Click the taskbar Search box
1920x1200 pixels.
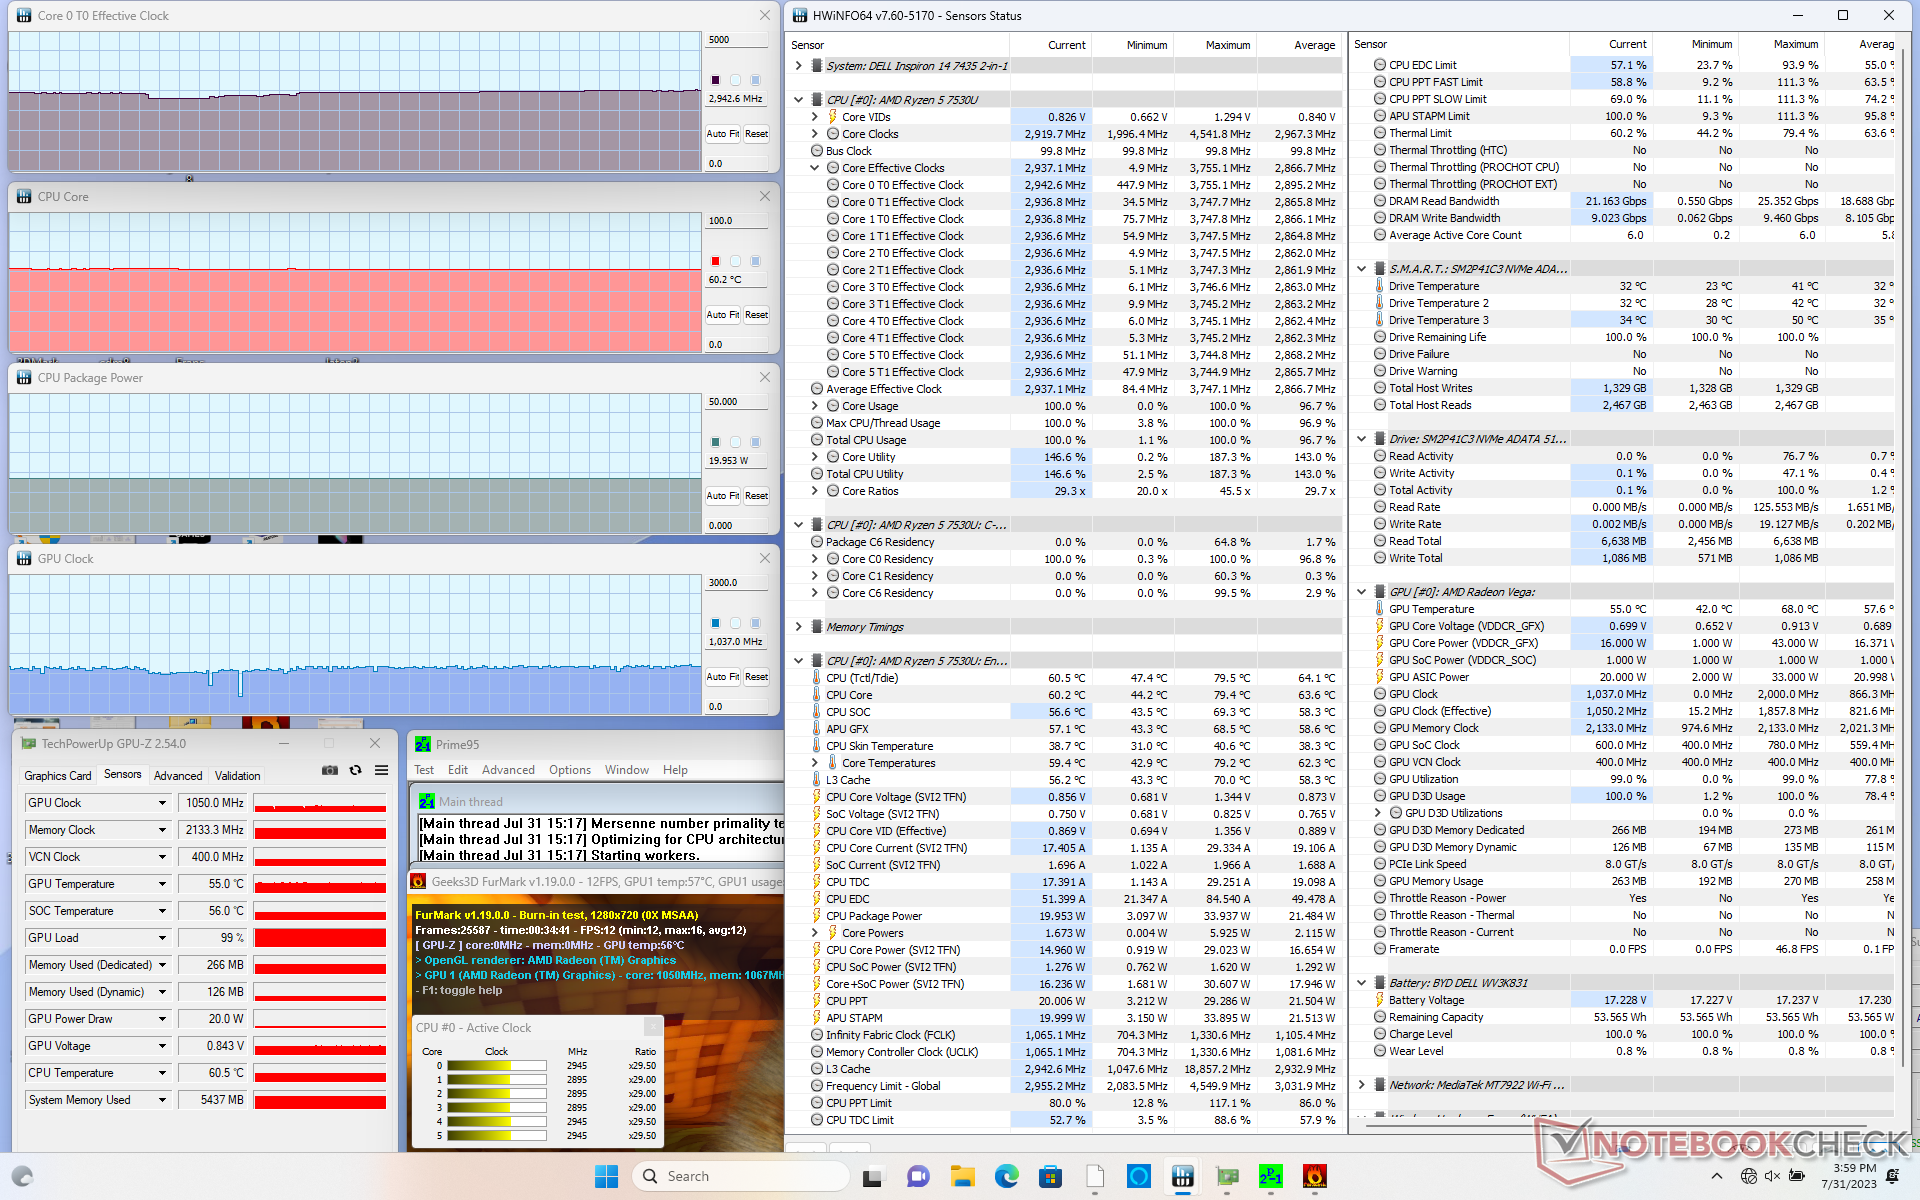click(740, 1176)
